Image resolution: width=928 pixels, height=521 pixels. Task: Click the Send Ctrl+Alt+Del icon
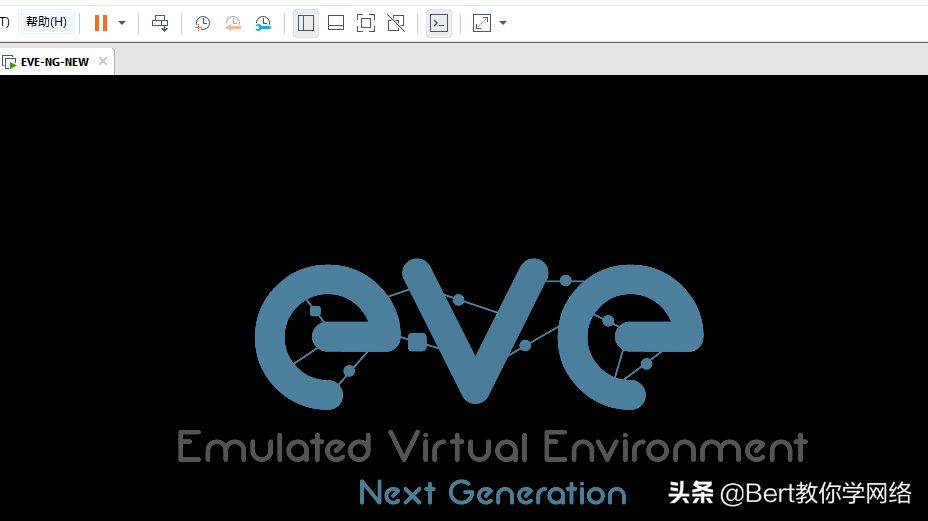coord(160,23)
